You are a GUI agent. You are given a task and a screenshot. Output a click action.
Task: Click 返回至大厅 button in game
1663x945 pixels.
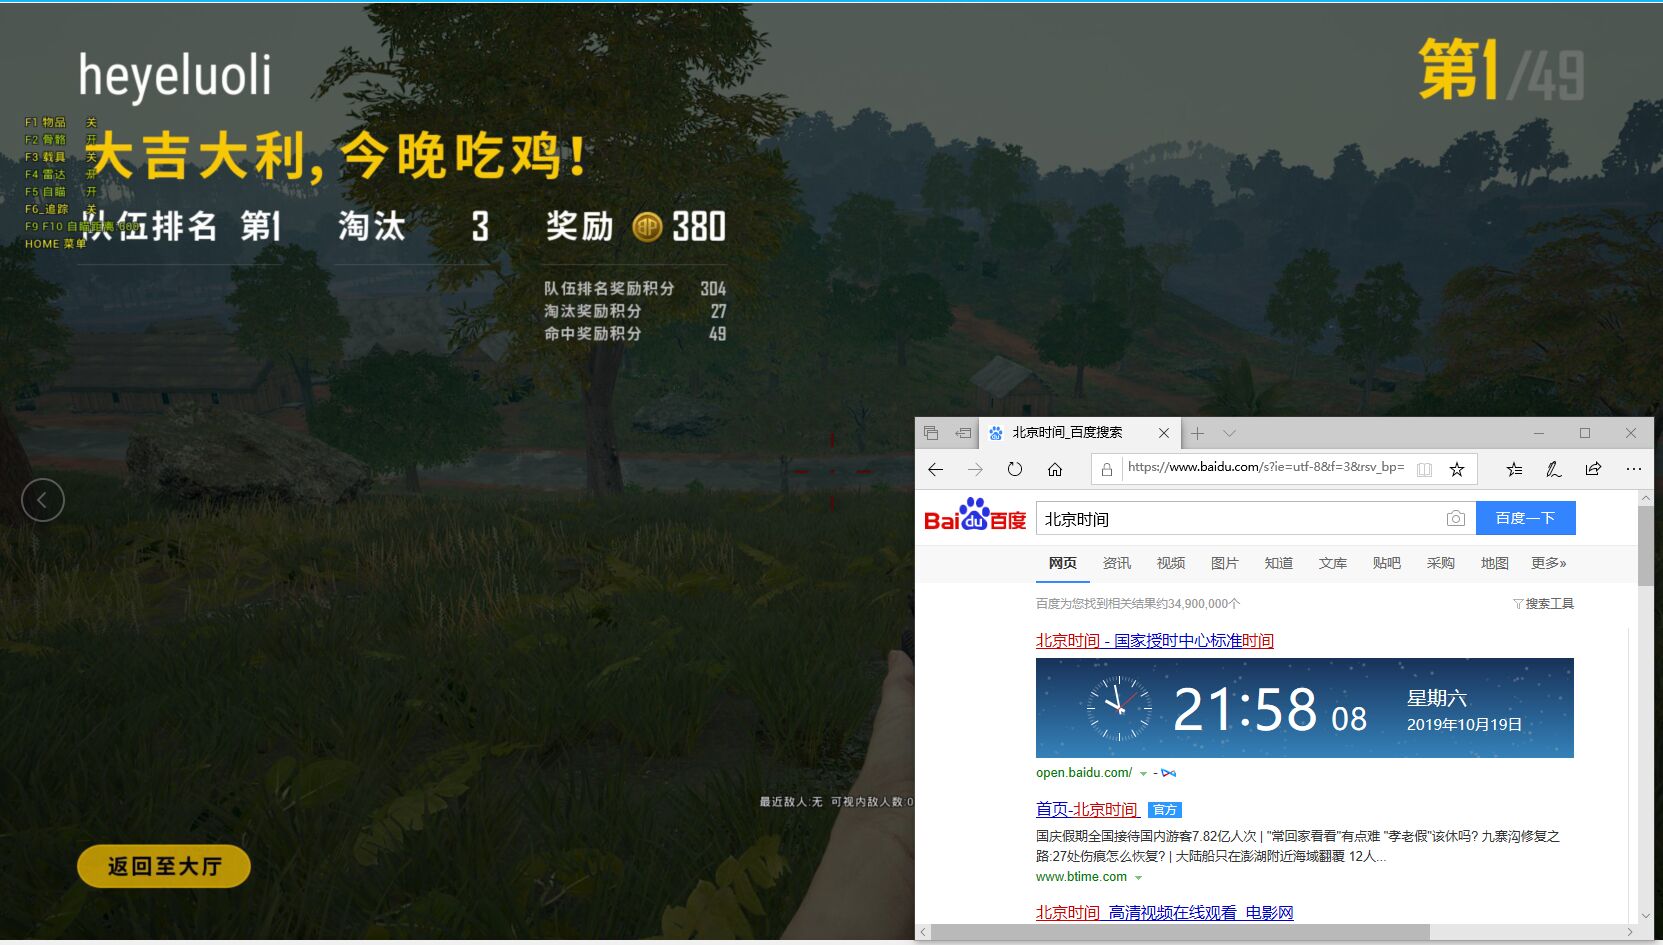pos(164,866)
